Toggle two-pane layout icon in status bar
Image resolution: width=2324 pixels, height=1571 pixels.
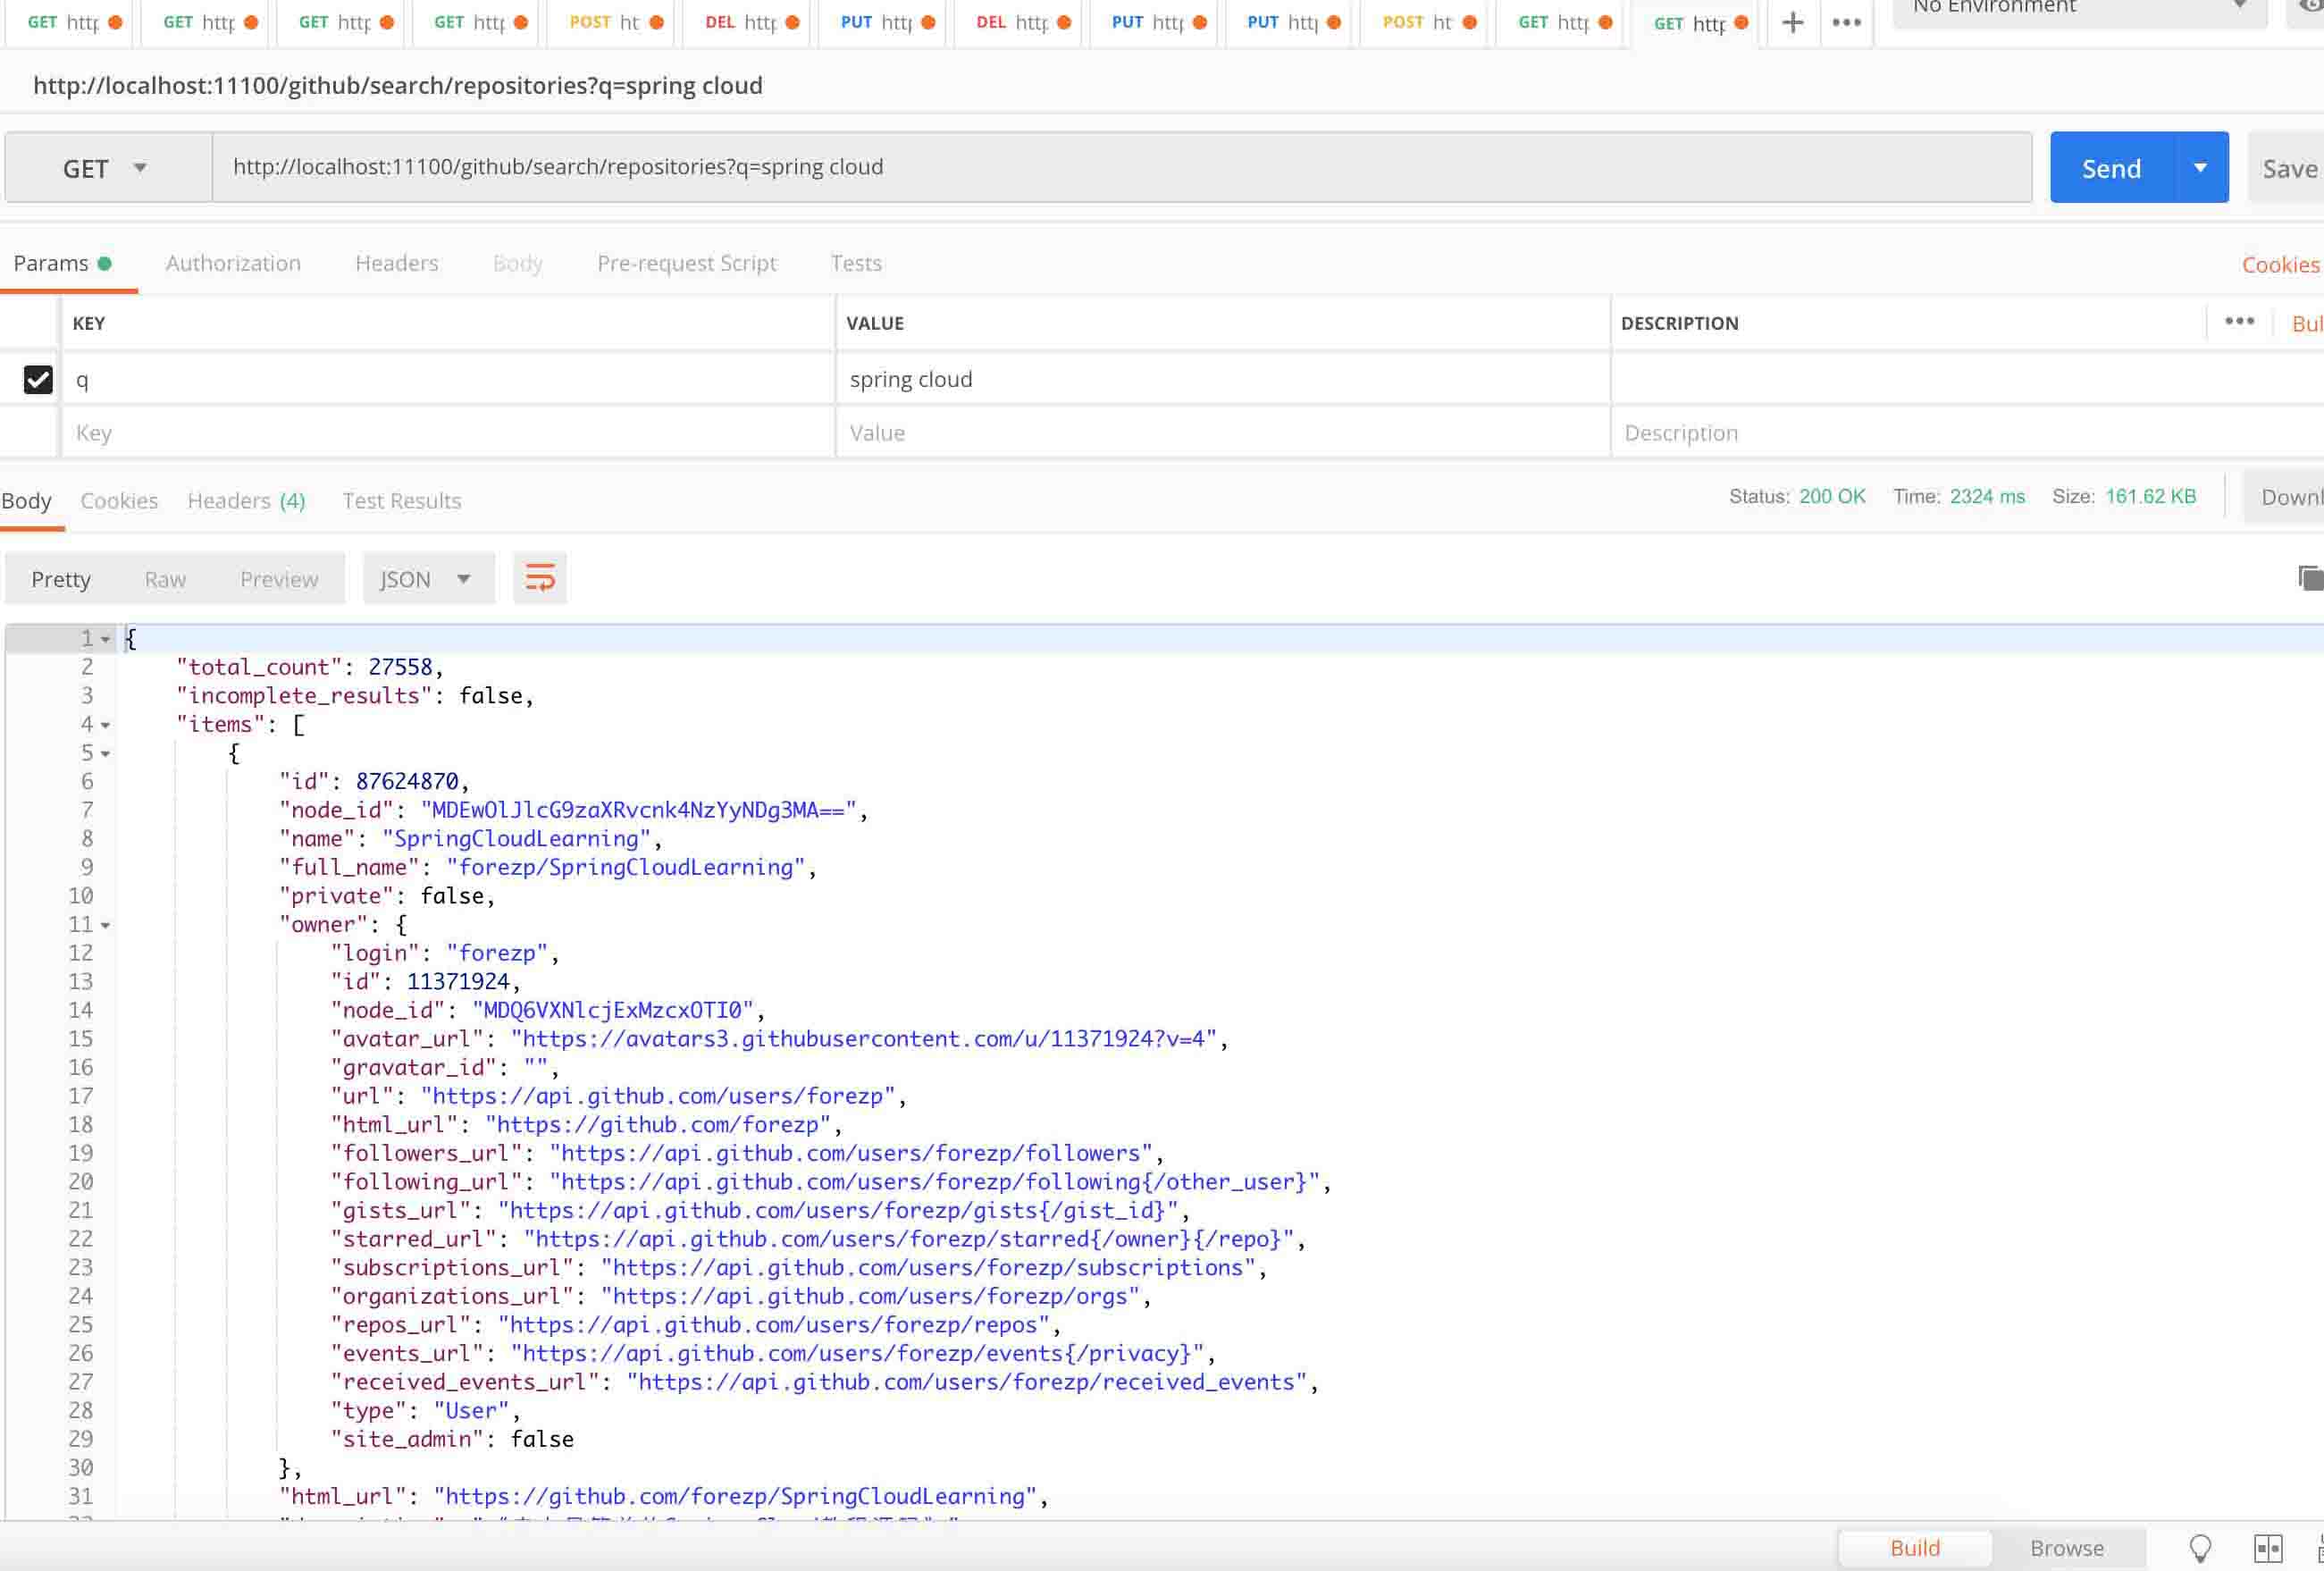[2268, 1547]
